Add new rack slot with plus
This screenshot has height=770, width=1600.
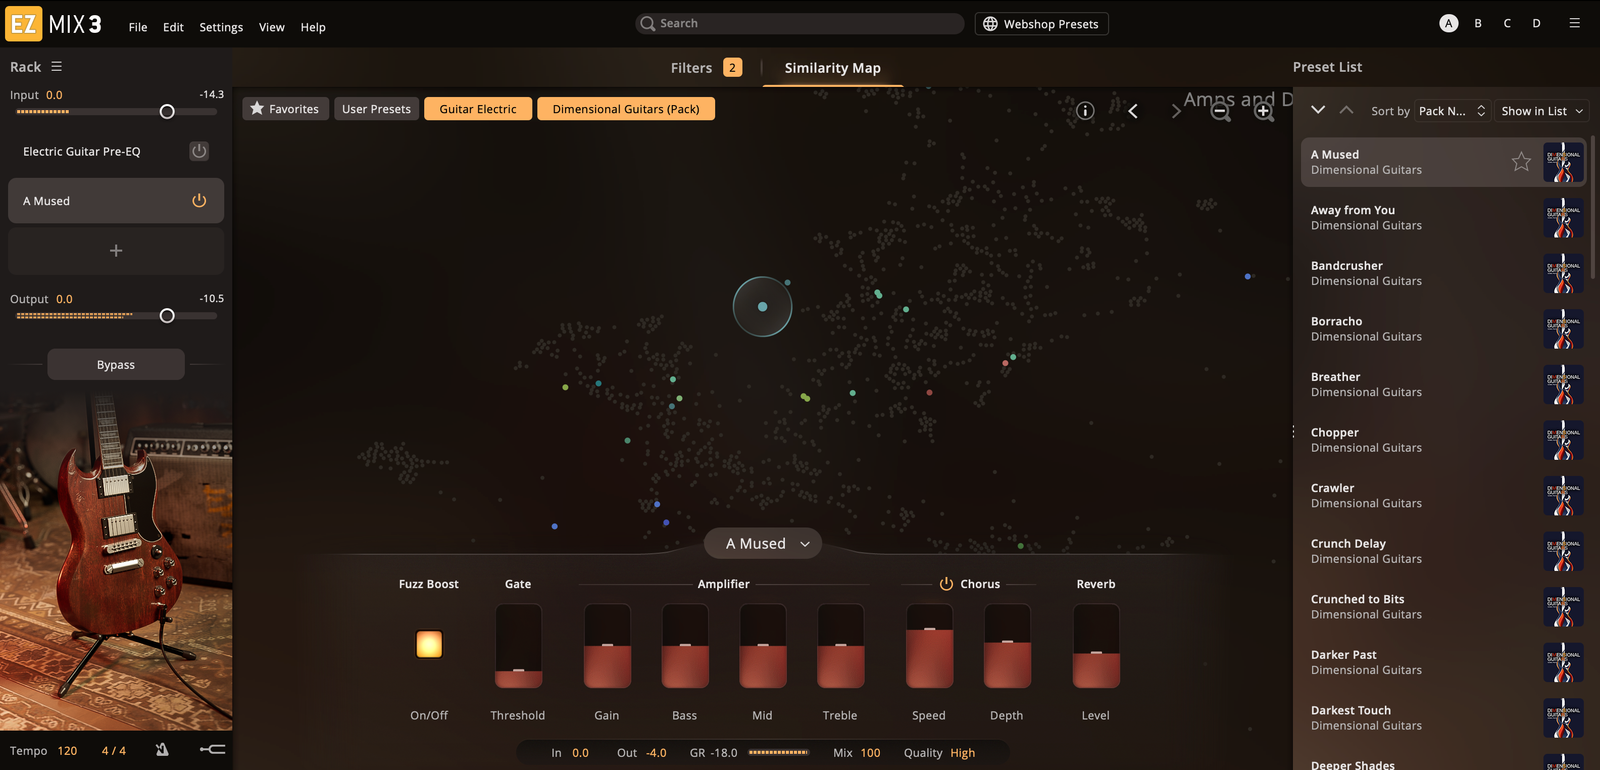[x=116, y=251]
